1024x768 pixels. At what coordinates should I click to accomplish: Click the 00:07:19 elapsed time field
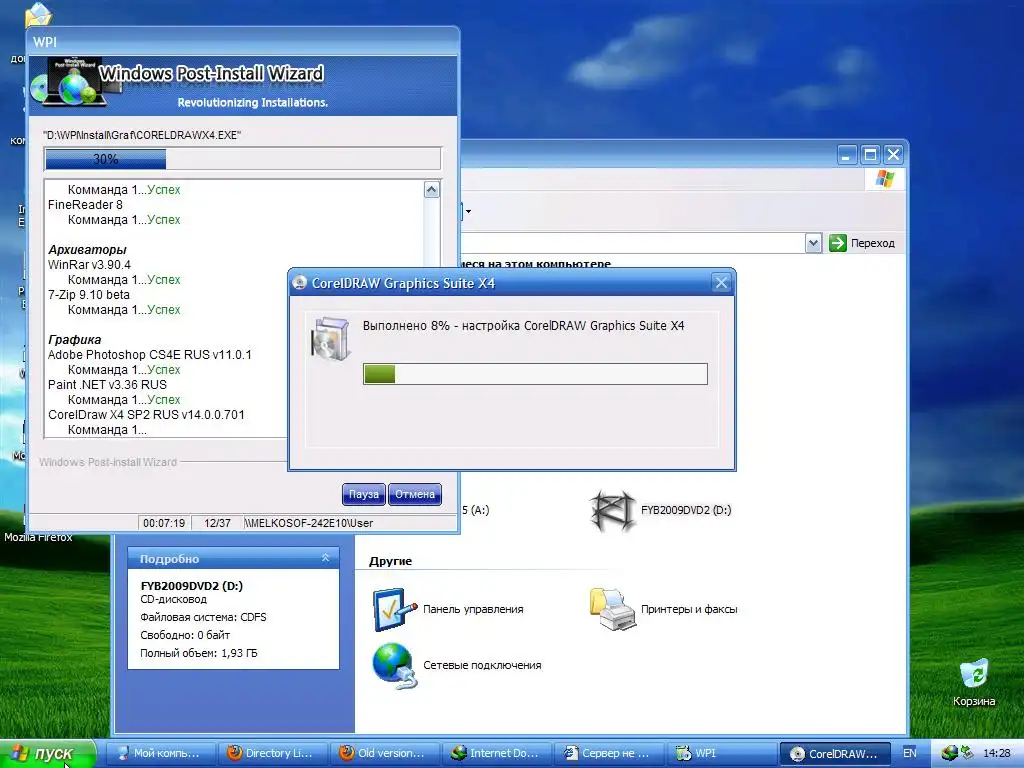point(164,523)
